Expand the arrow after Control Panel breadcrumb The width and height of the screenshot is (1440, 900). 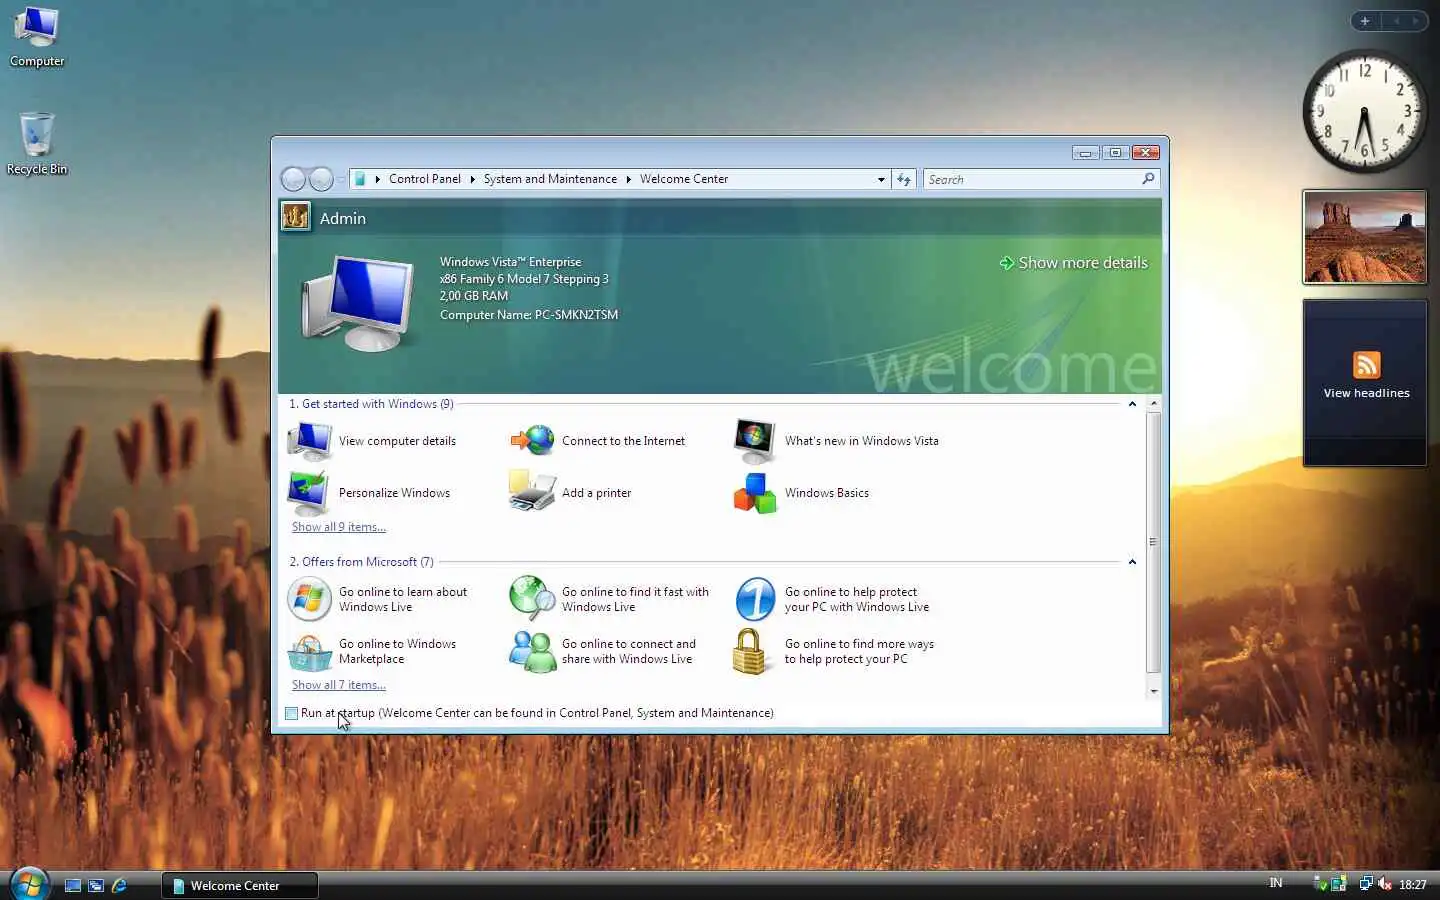pyautogui.click(x=472, y=179)
